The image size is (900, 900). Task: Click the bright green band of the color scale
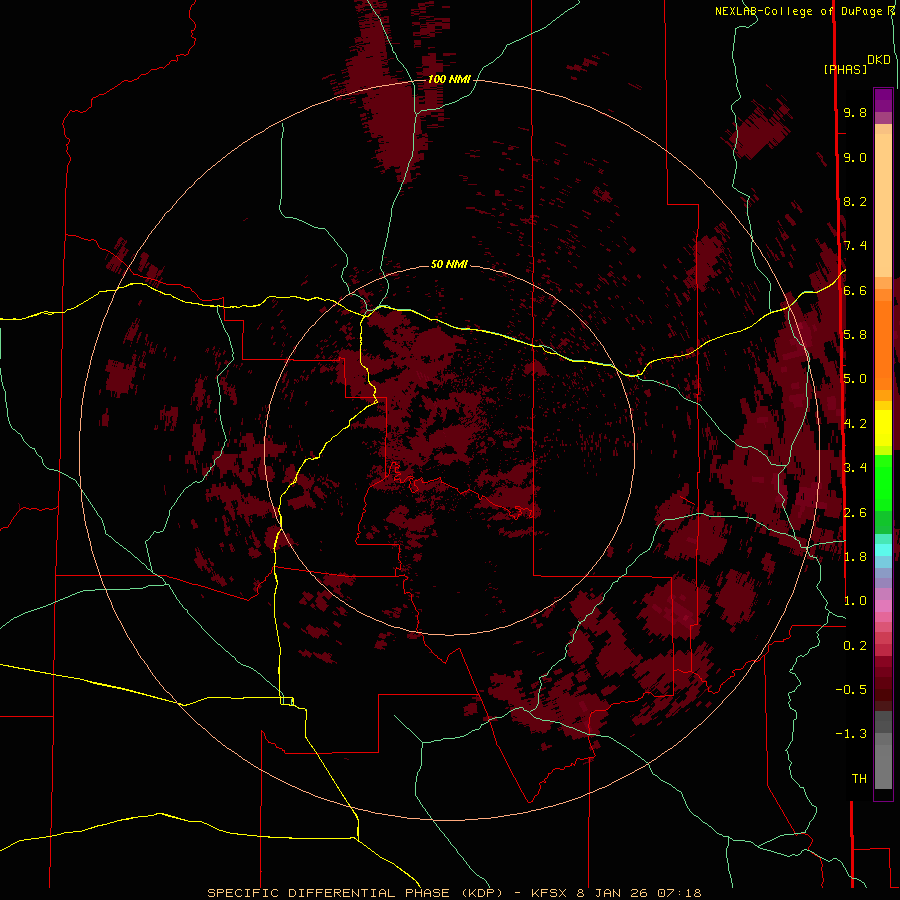point(883,483)
